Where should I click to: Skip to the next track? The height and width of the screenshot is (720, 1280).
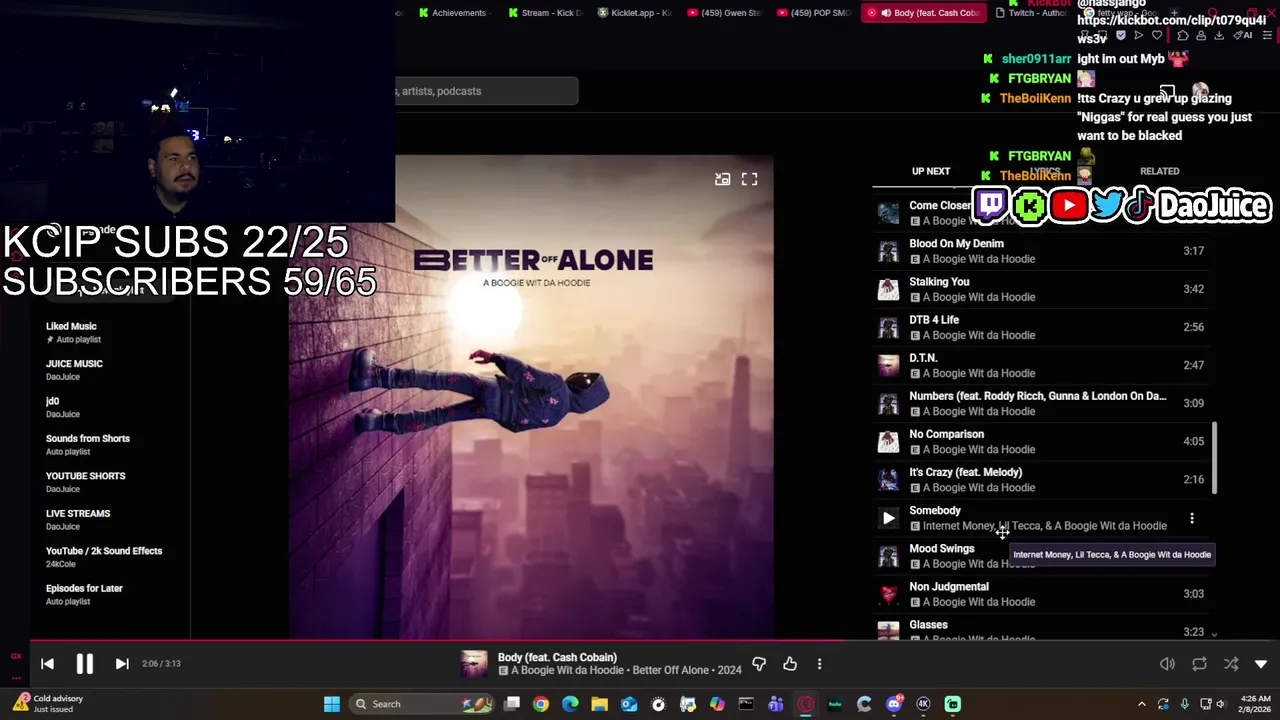tap(122, 663)
